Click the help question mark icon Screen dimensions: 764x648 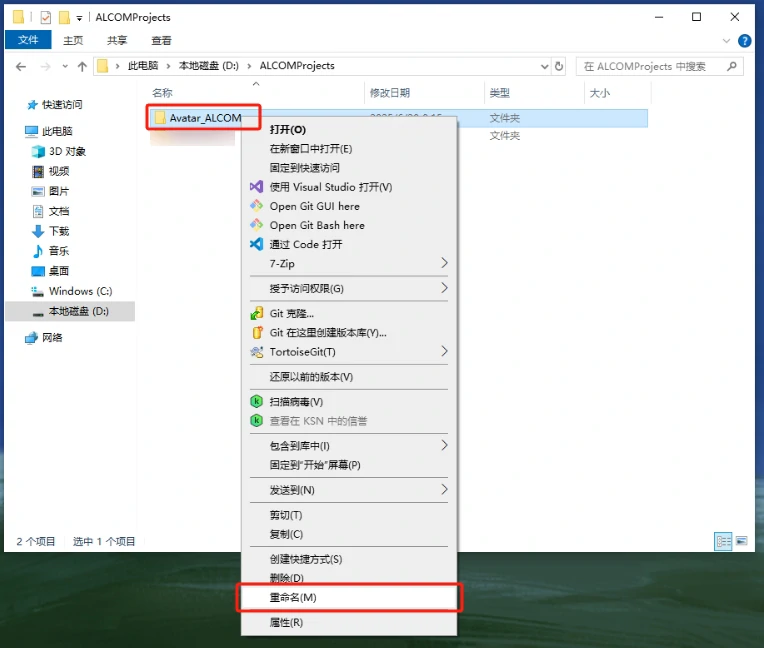tap(744, 40)
